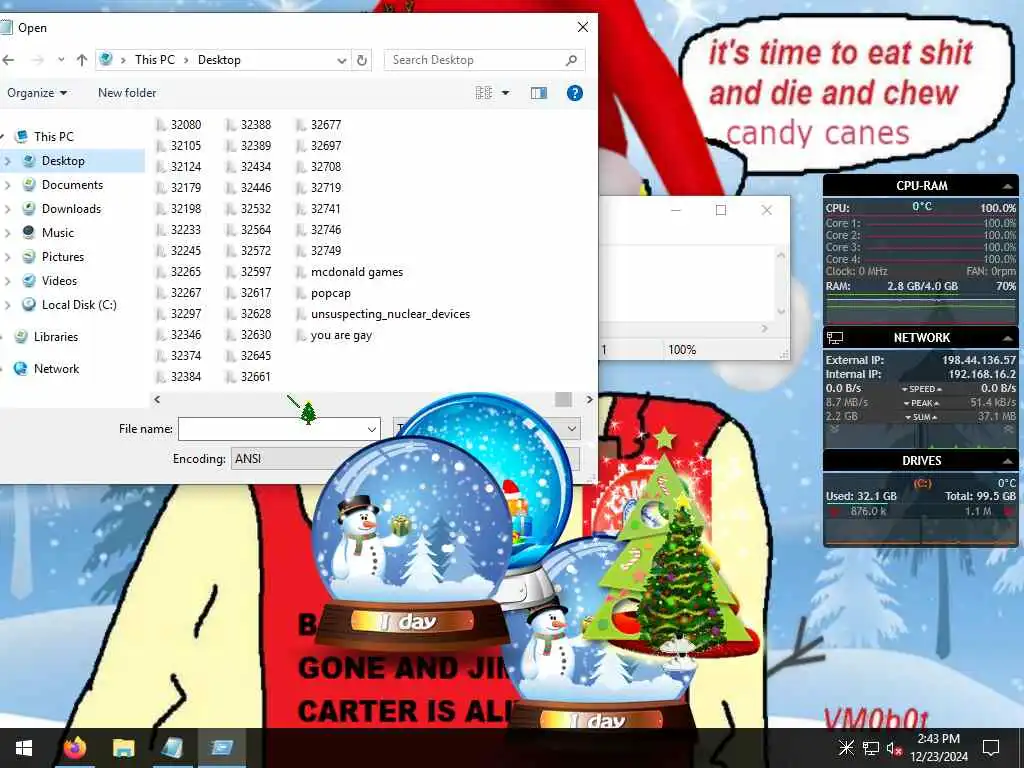Go up one folder level arrow
The image size is (1024, 768).
coord(82,60)
